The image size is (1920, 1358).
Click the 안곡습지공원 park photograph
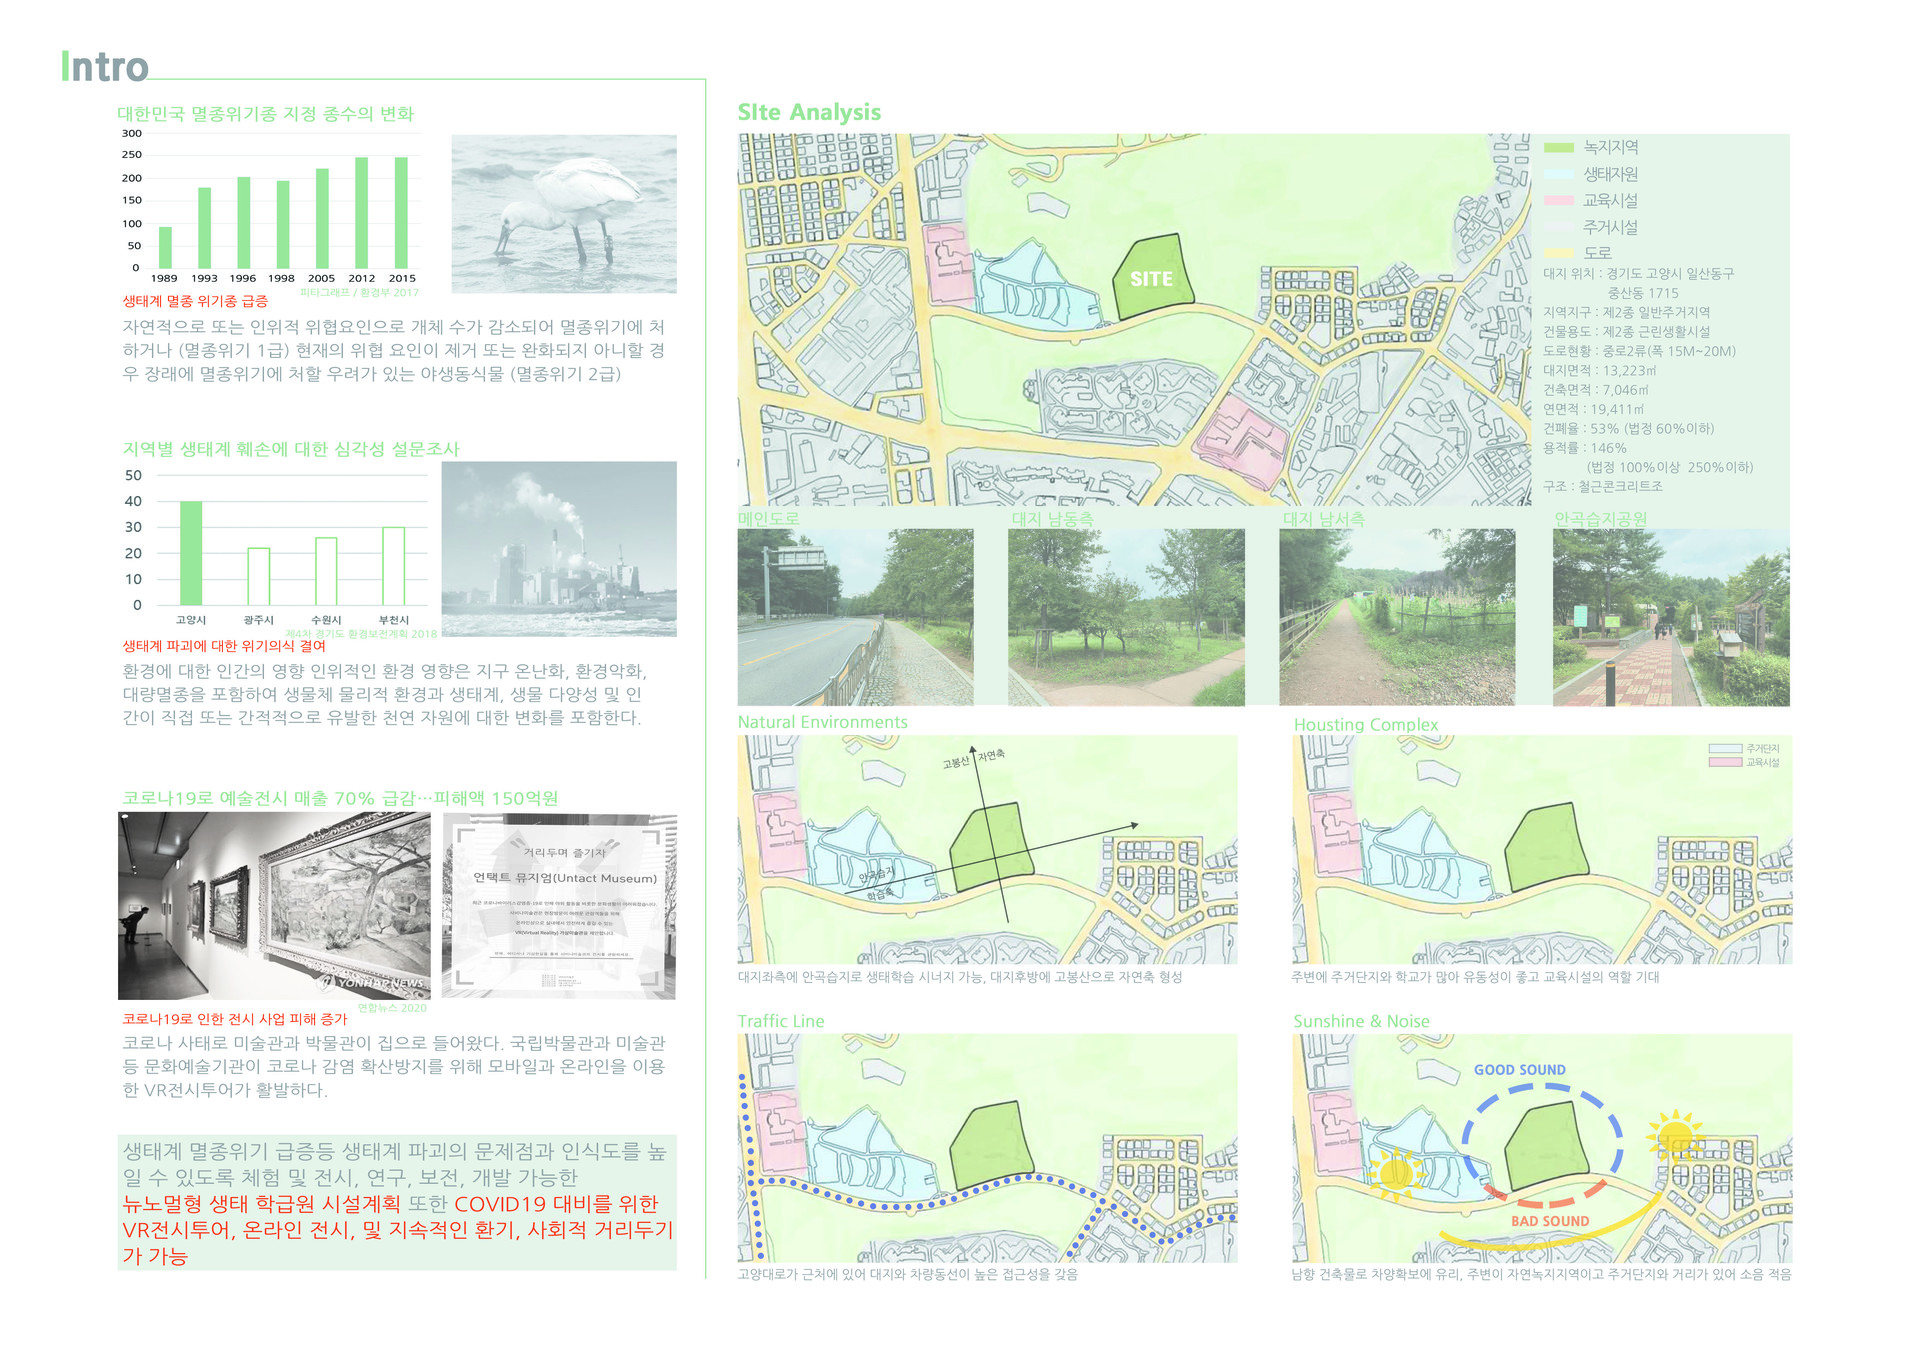point(1671,617)
